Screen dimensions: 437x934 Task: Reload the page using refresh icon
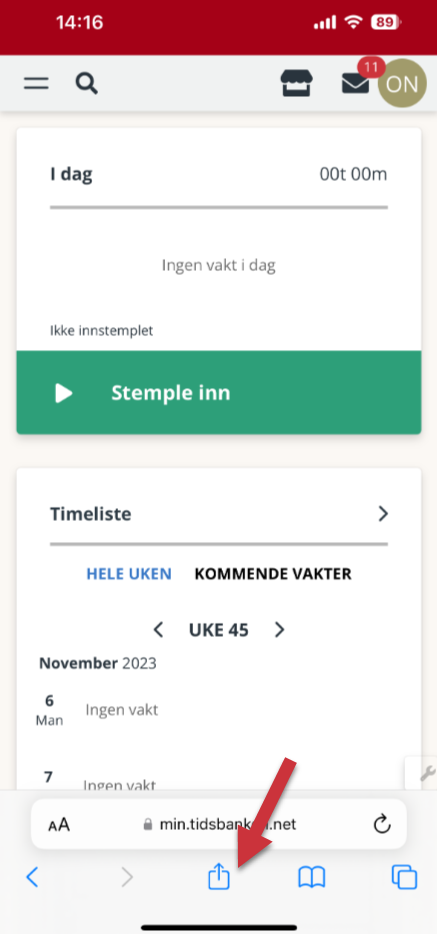click(x=382, y=824)
